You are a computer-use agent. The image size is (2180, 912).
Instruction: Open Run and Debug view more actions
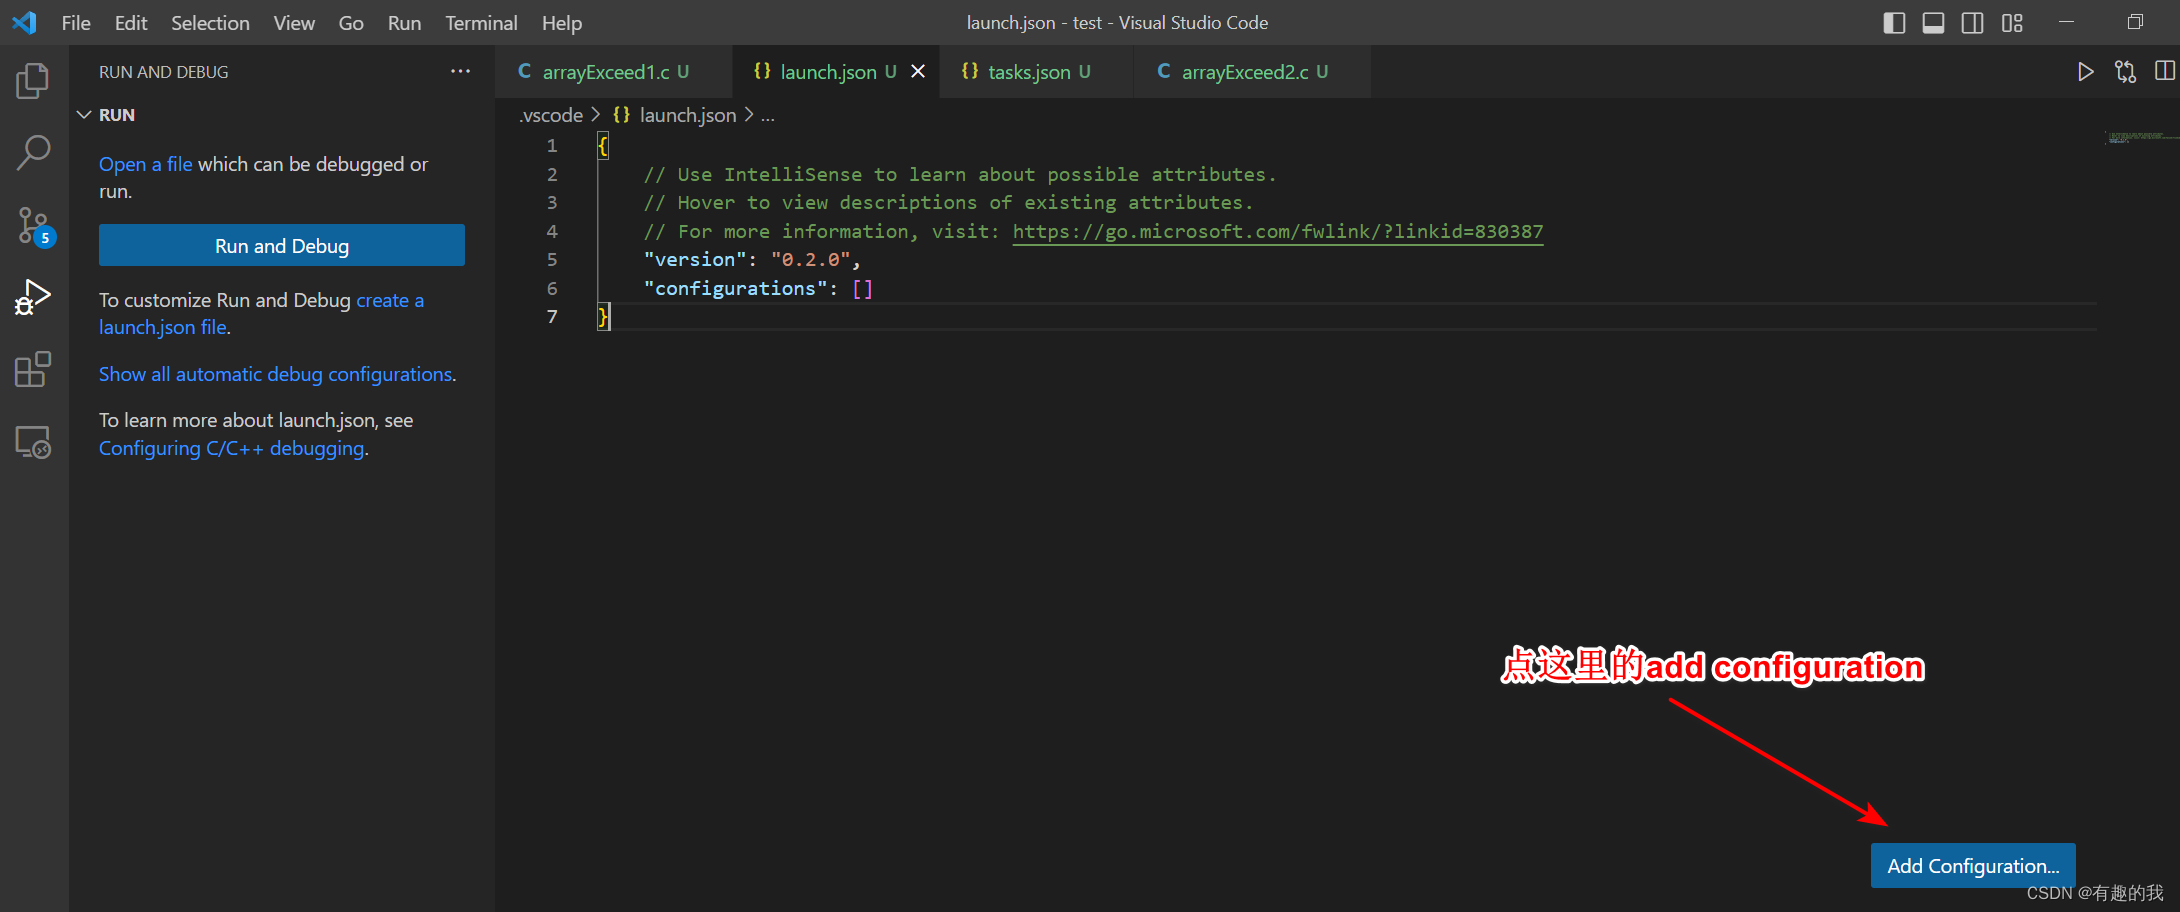coord(460,71)
